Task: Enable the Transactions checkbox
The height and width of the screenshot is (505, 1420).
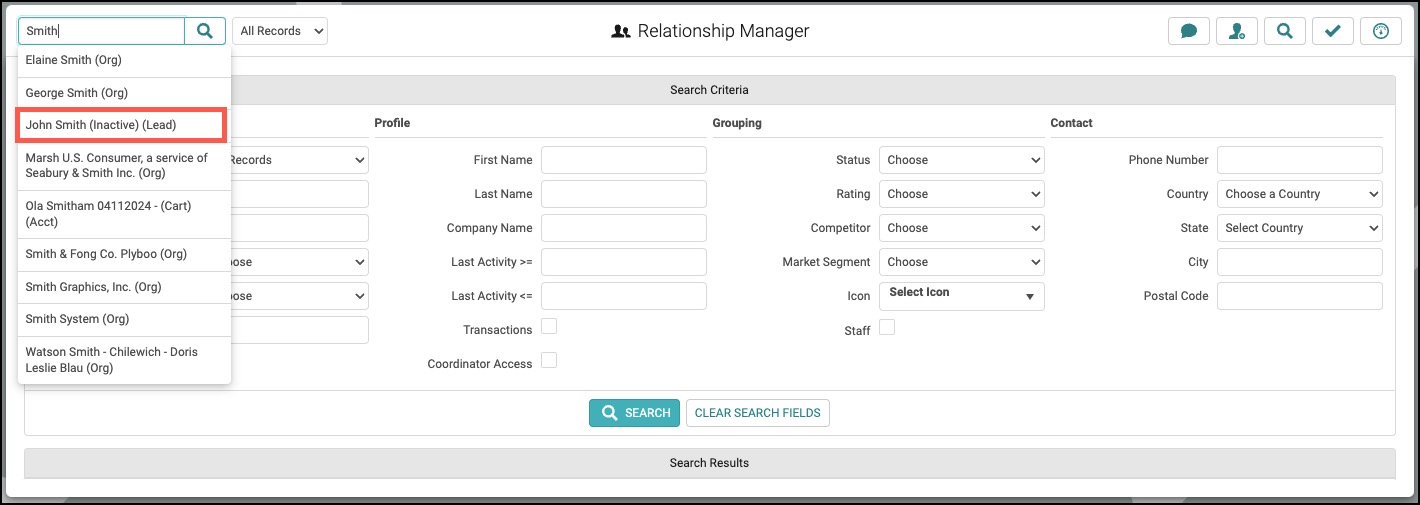Action: pos(549,326)
